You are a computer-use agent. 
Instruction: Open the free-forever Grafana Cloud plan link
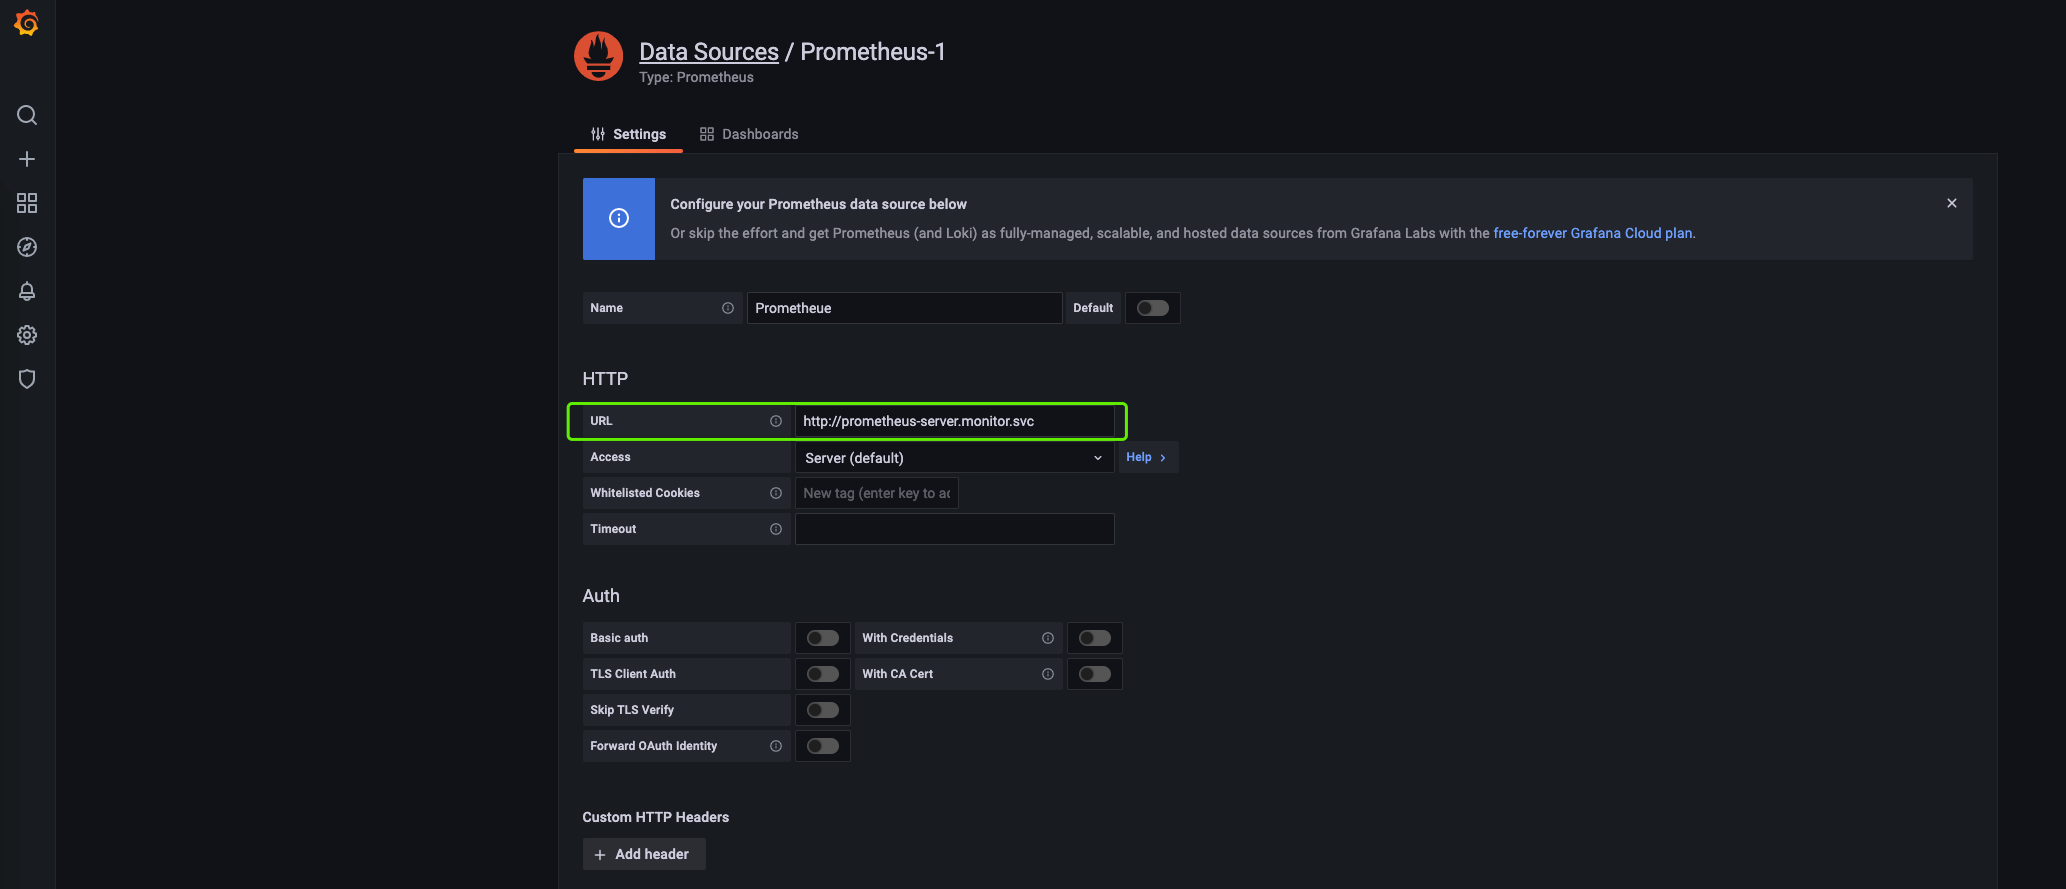point(1592,233)
